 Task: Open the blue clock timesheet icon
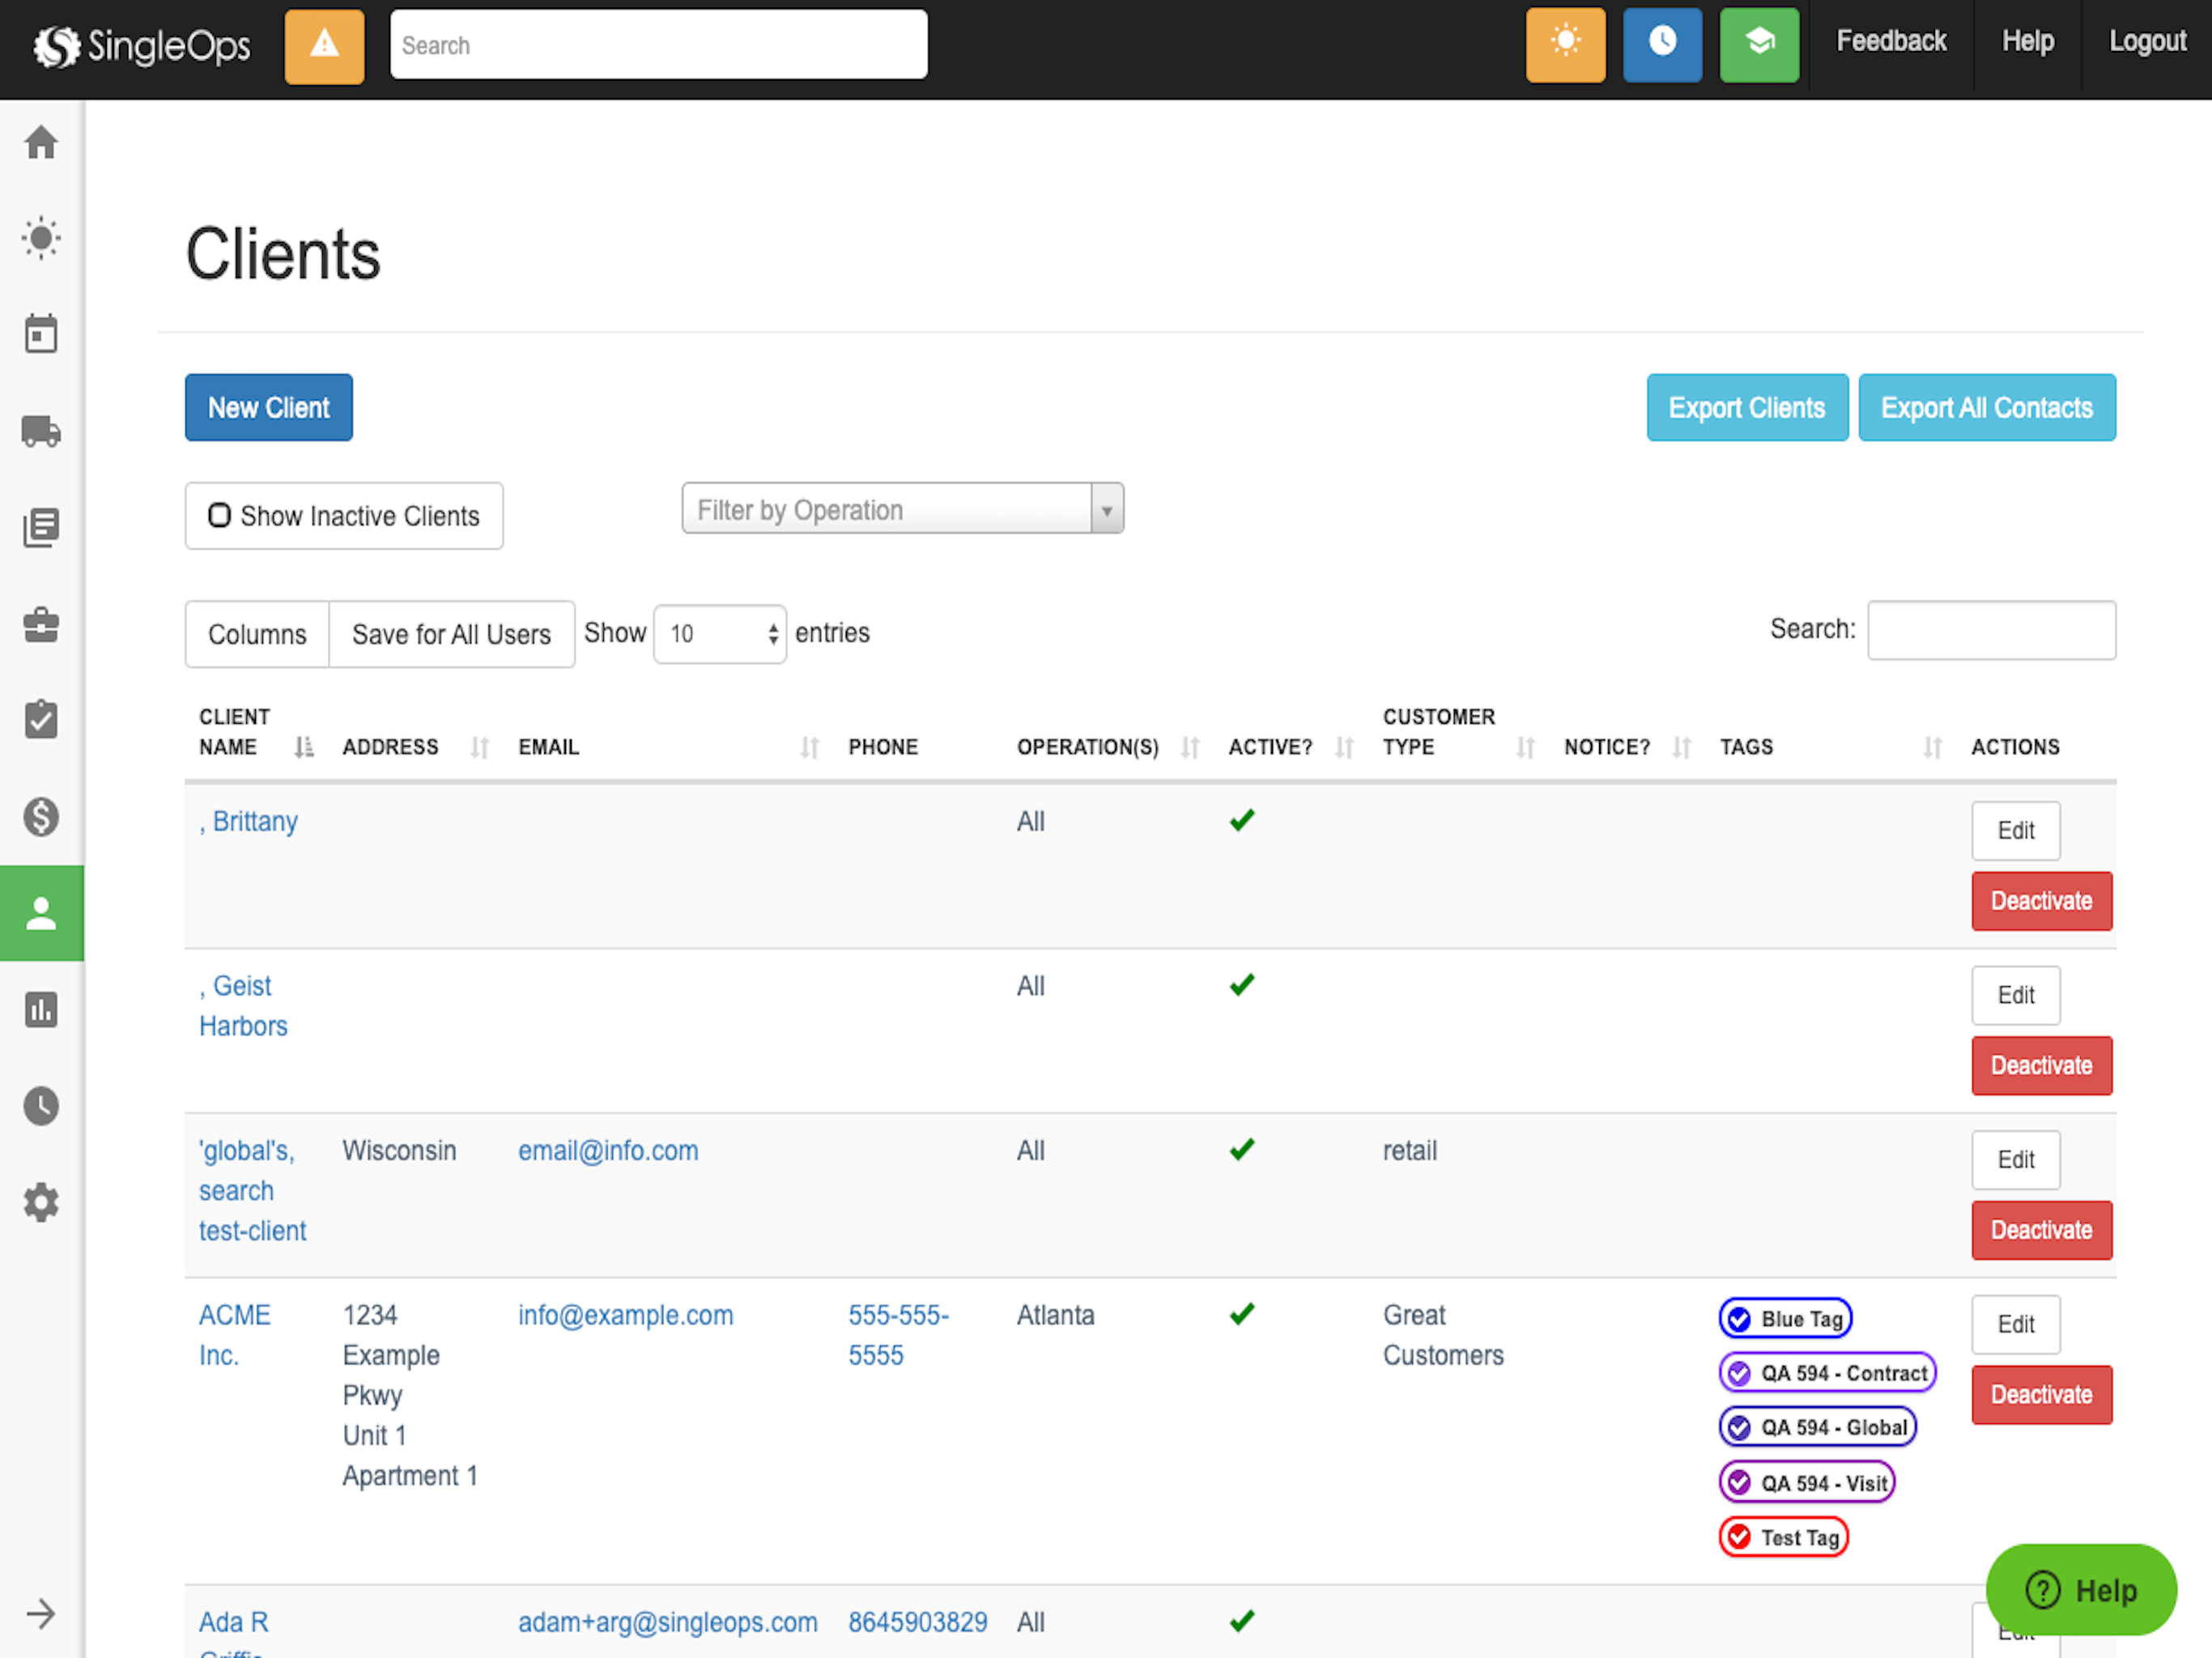(1662, 45)
